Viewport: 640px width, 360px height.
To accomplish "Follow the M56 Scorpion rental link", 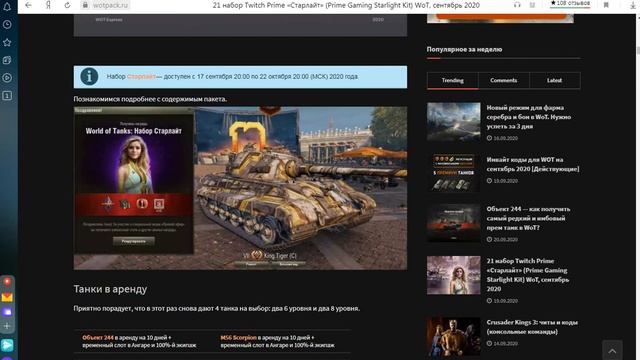I will (238, 338).
